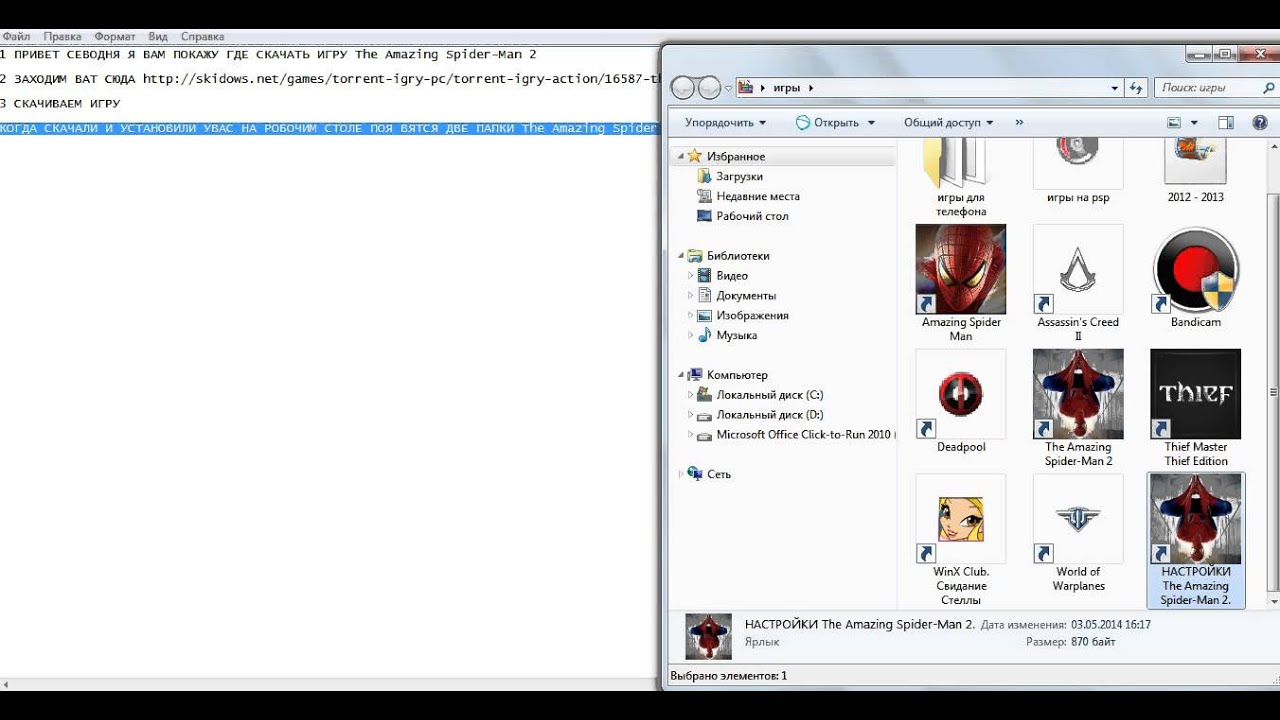Expand the Сеть section arrow
Screen dimensions: 1280x720
pos(681,474)
